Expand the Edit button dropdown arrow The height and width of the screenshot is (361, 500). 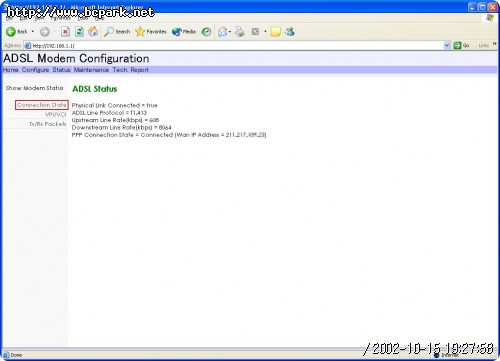click(x=265, y=32)
